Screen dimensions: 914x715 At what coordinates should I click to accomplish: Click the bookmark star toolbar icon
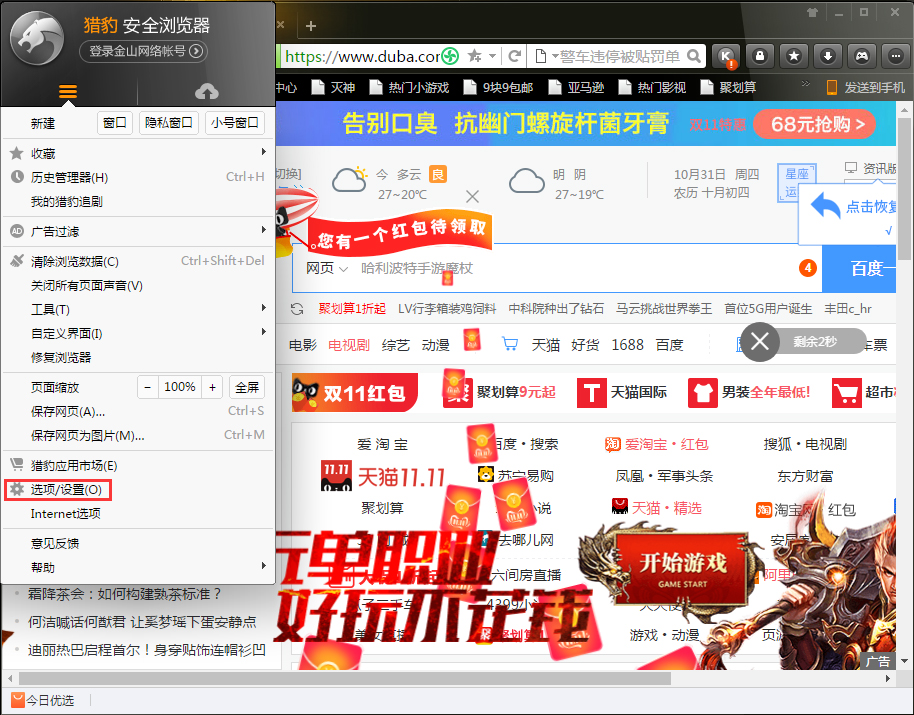[794, 55]
